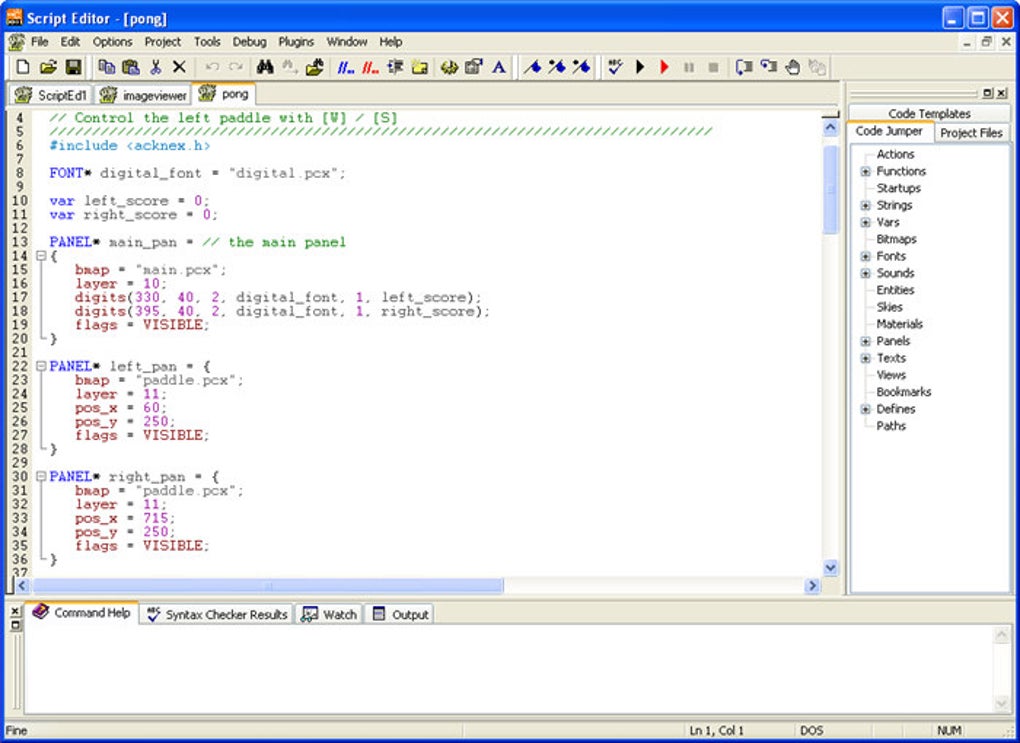Screen dimensions: 1020x743
Task: Switch to the Project Files tab
Action: point(969,132)
